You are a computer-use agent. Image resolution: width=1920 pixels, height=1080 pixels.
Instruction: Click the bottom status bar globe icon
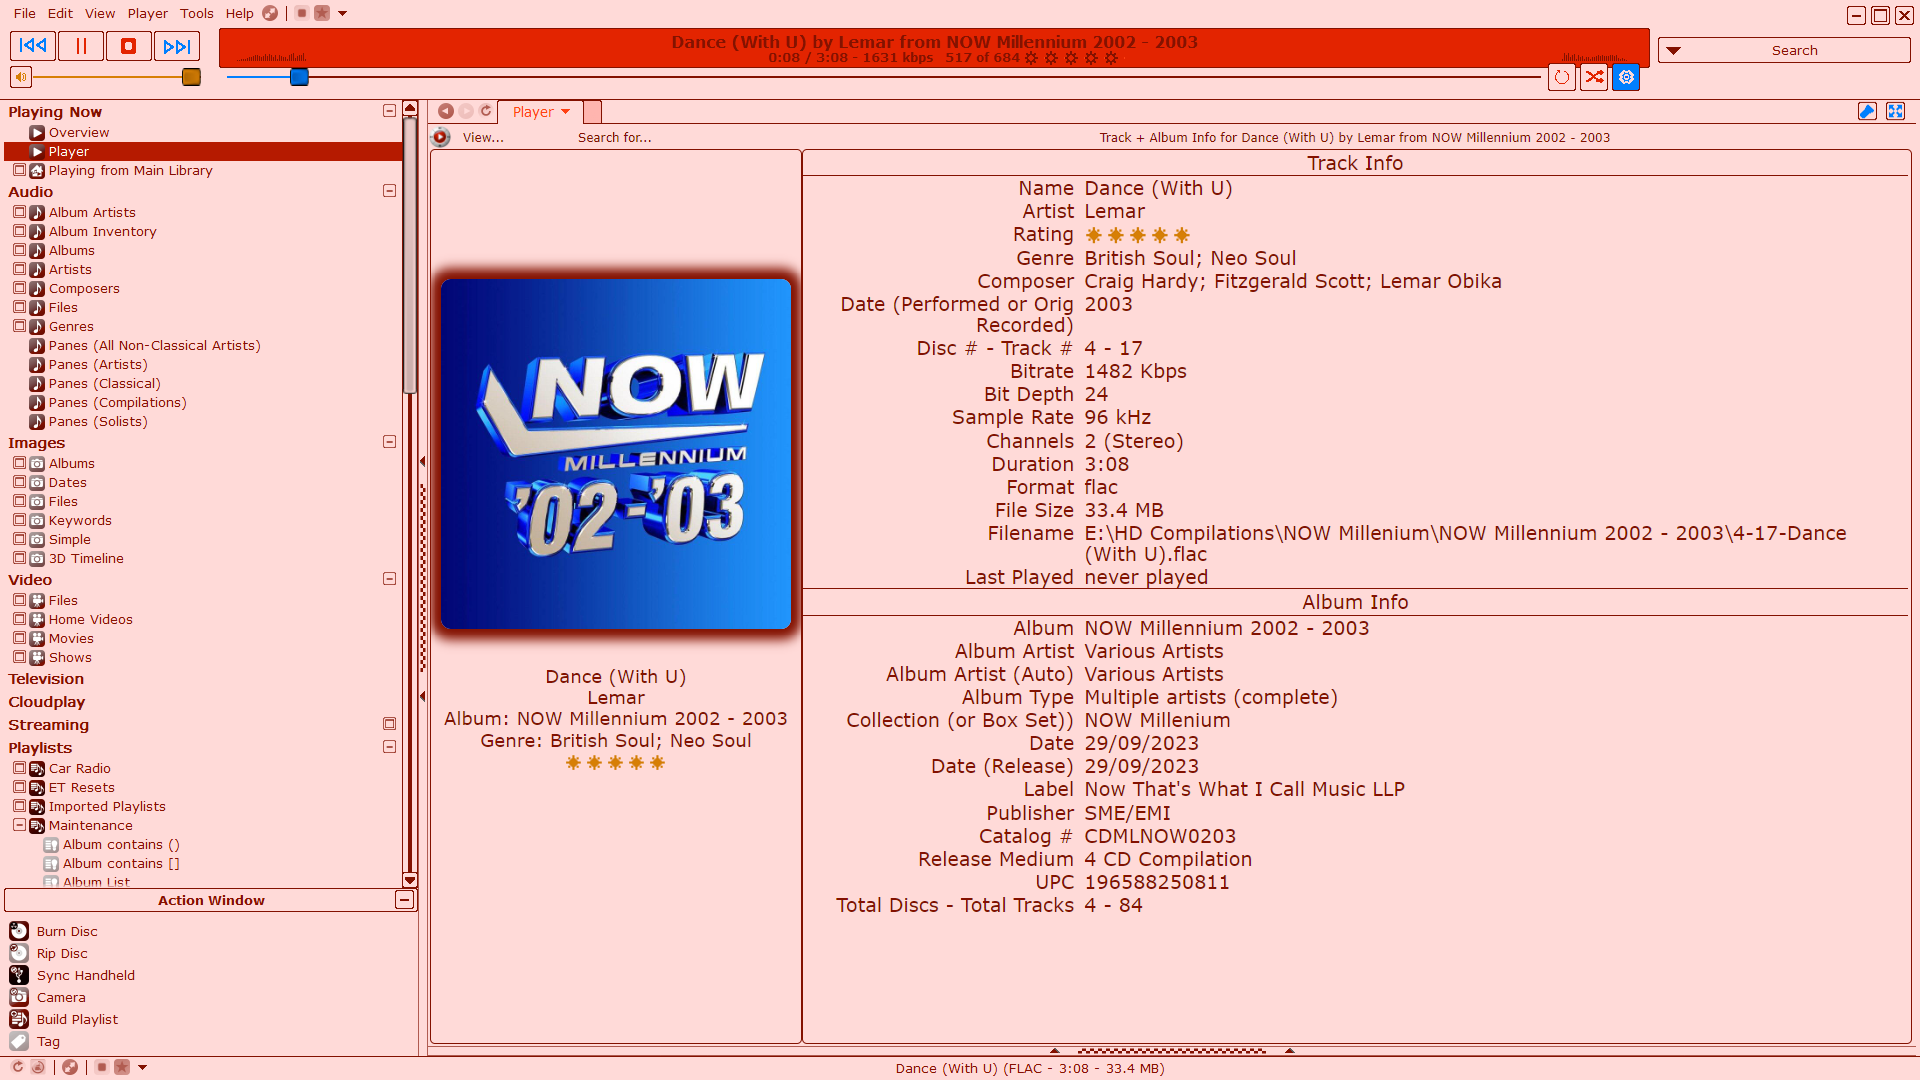click(x=70, y=1067)
